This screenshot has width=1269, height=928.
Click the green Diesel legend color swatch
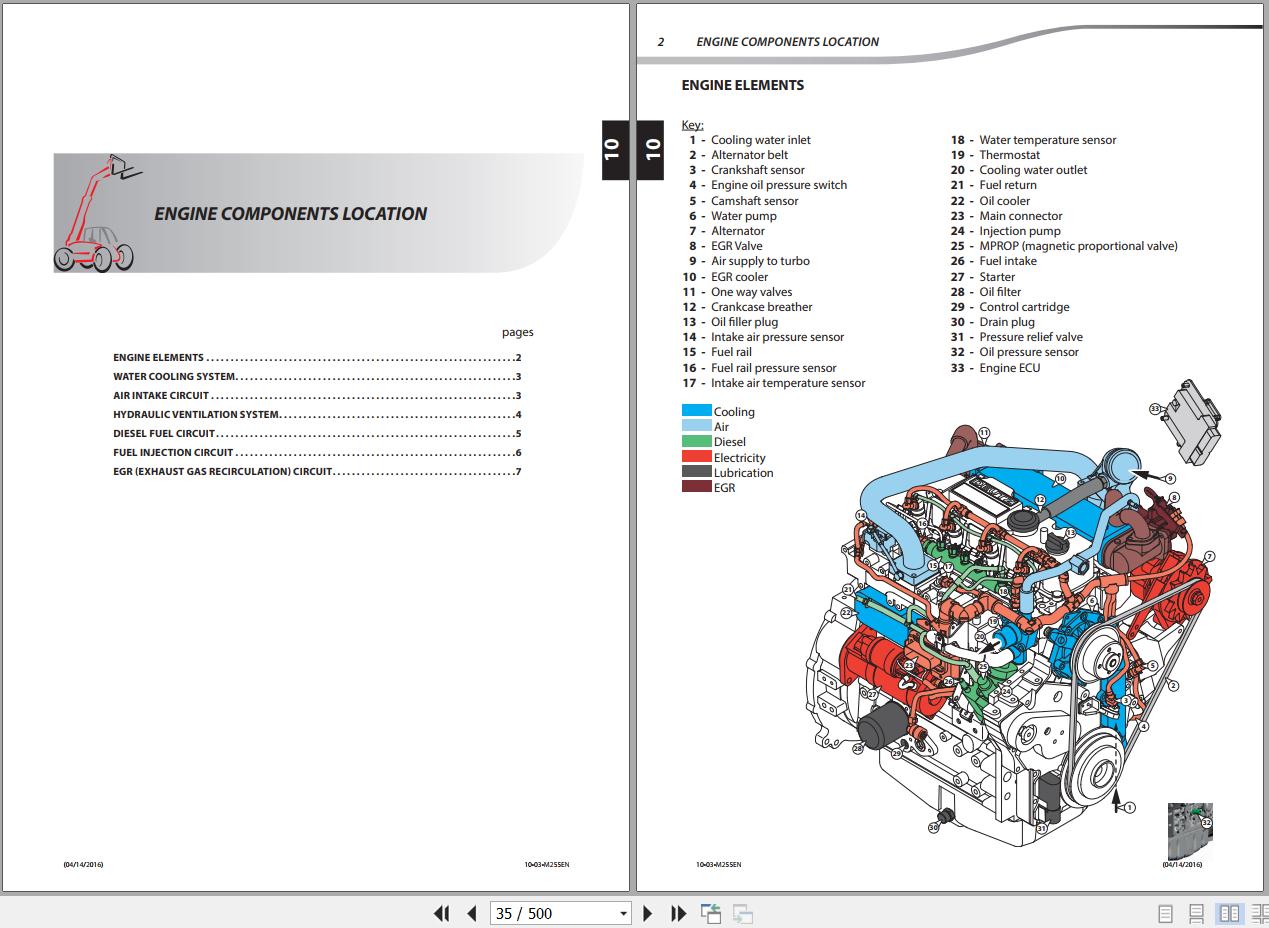696,442
